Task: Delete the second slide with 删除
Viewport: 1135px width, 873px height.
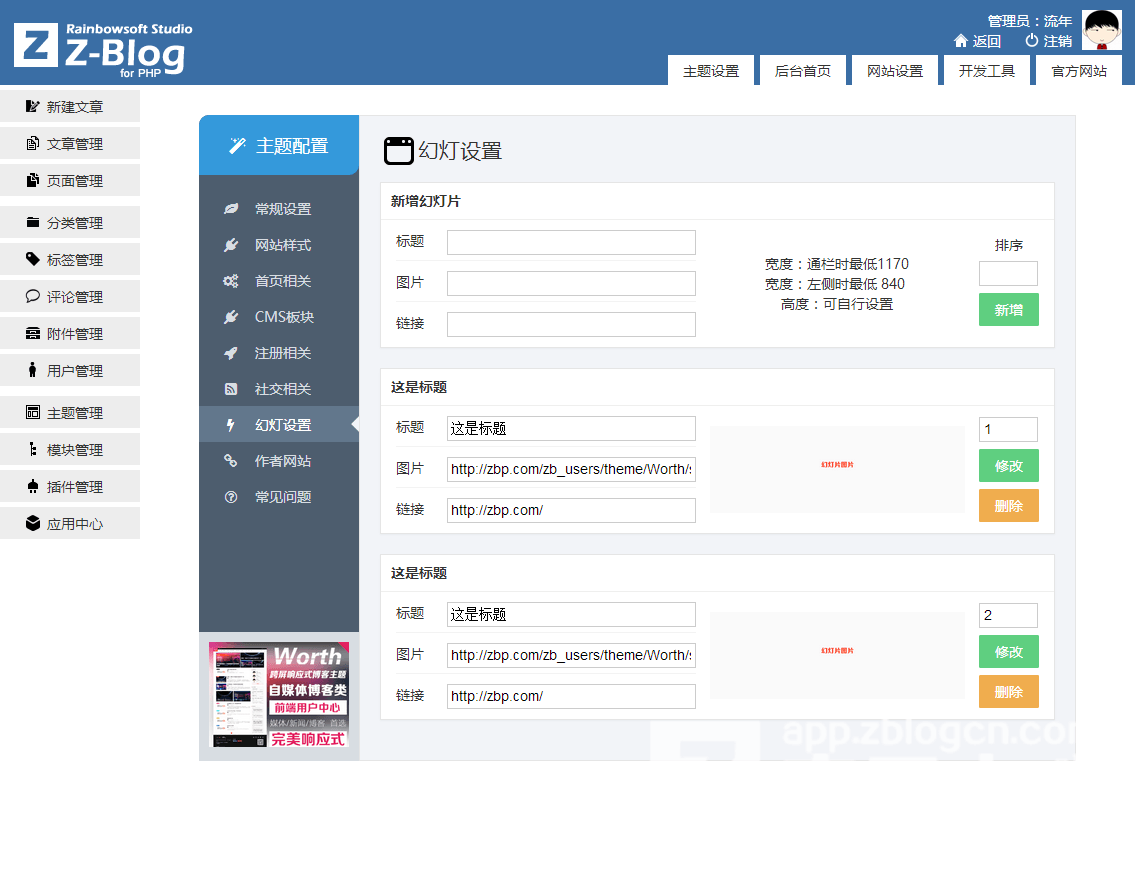Action: point(1008,692)
